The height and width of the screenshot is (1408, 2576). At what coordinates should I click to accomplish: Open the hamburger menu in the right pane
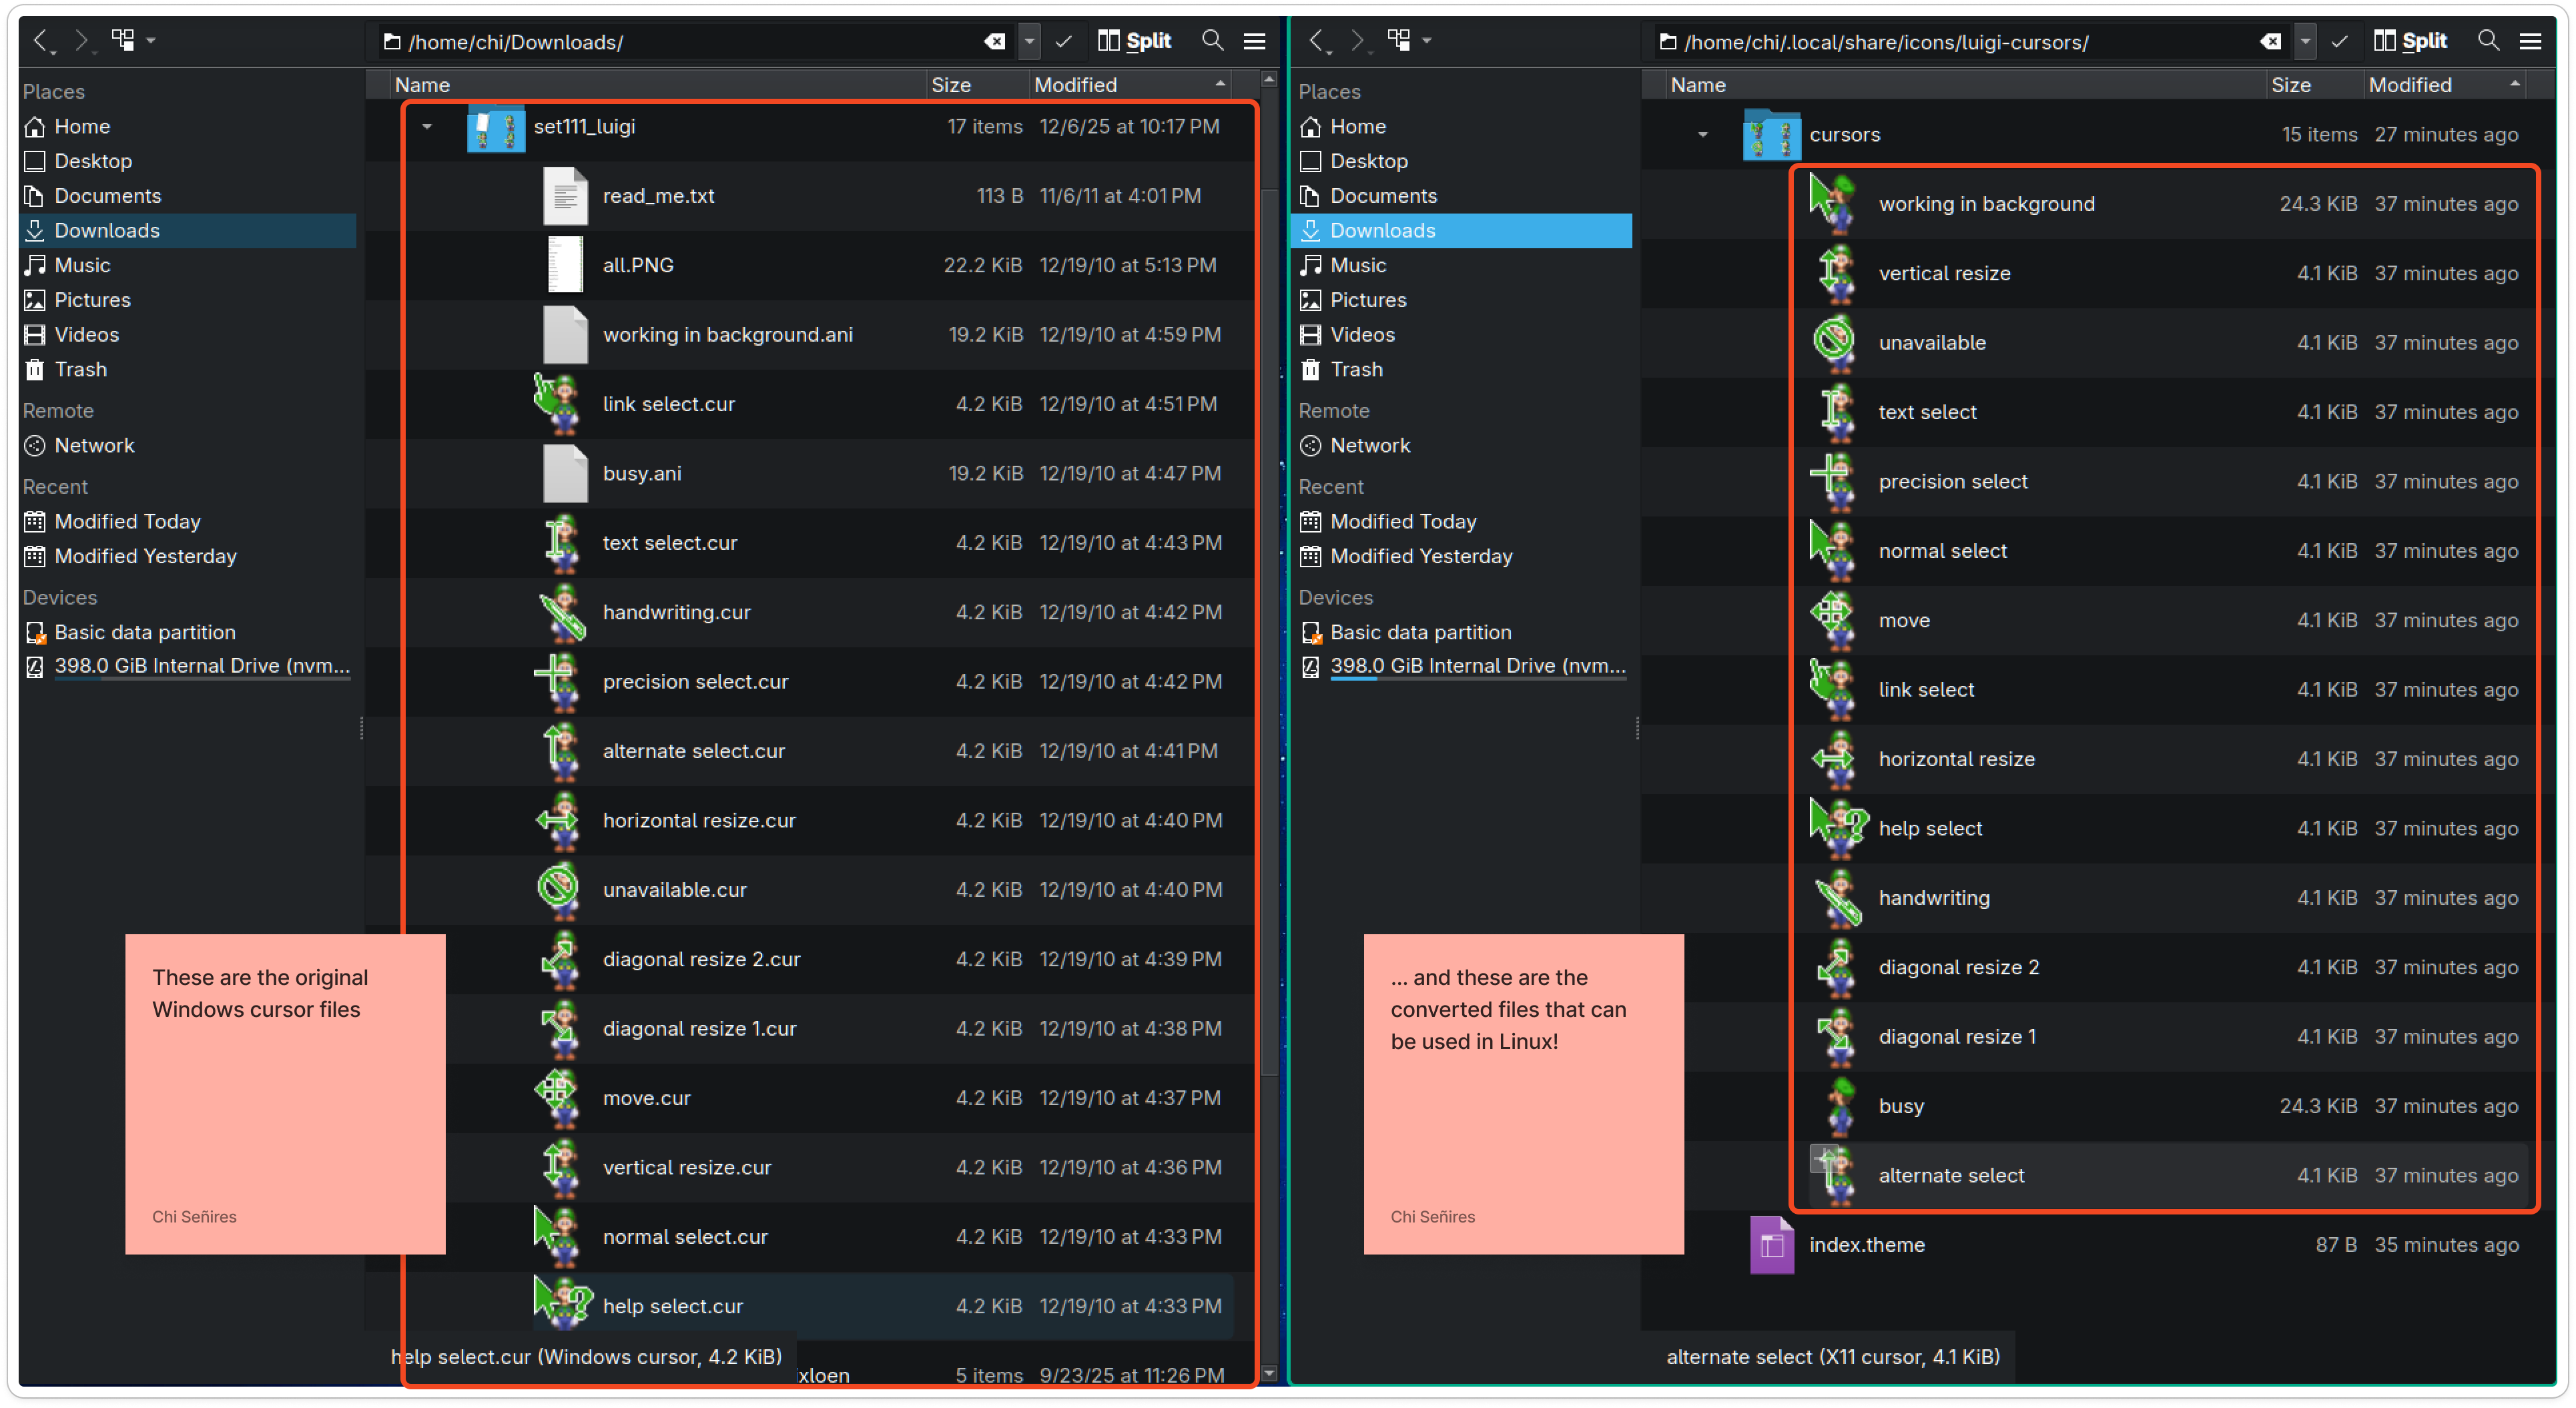point(2533,41)
